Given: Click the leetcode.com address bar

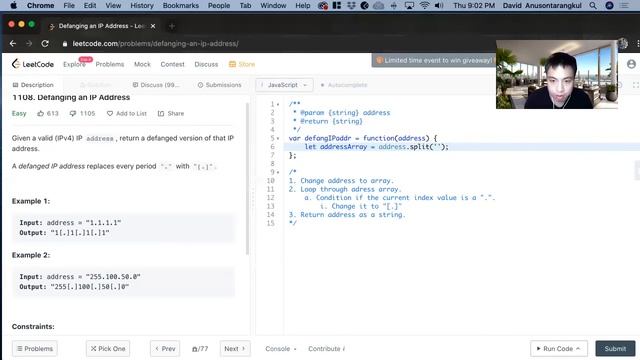Looking at the screenshot, I should 155,44.
